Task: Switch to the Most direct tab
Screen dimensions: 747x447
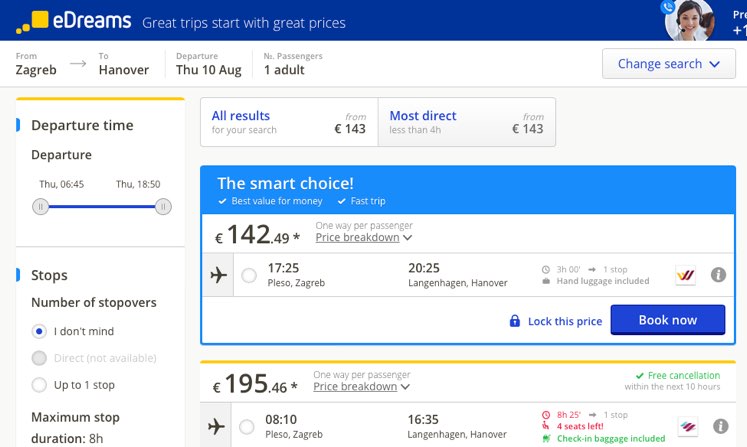Action: [467, 122]
